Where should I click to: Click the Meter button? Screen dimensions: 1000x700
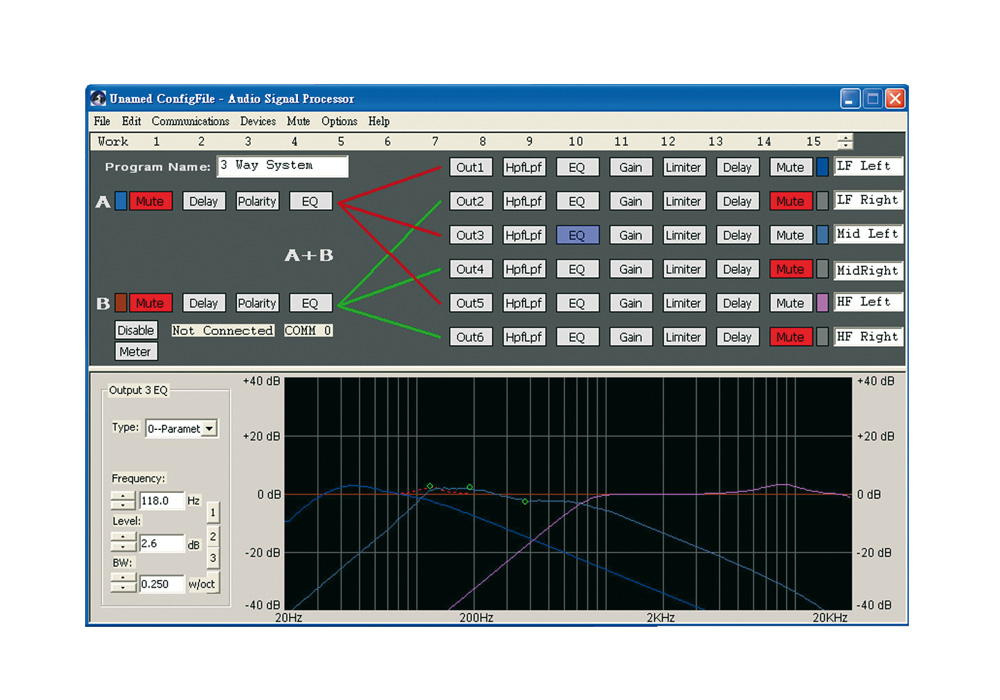click(x=135, y=351)
